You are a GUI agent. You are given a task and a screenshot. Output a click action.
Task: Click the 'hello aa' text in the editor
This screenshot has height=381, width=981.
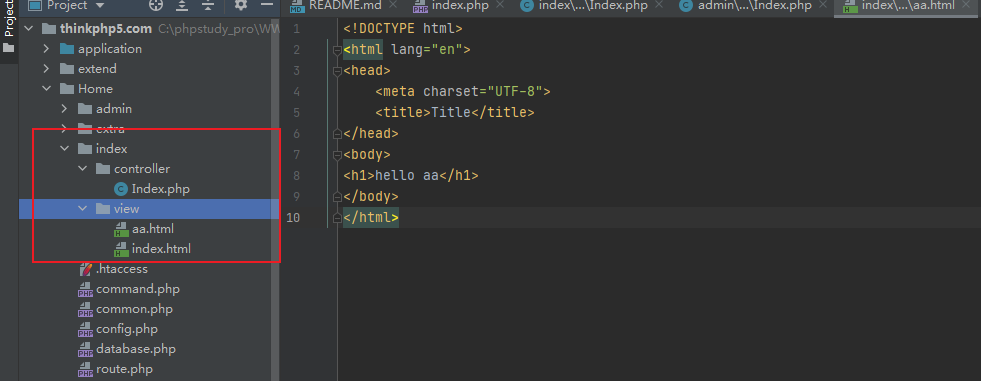407,176
